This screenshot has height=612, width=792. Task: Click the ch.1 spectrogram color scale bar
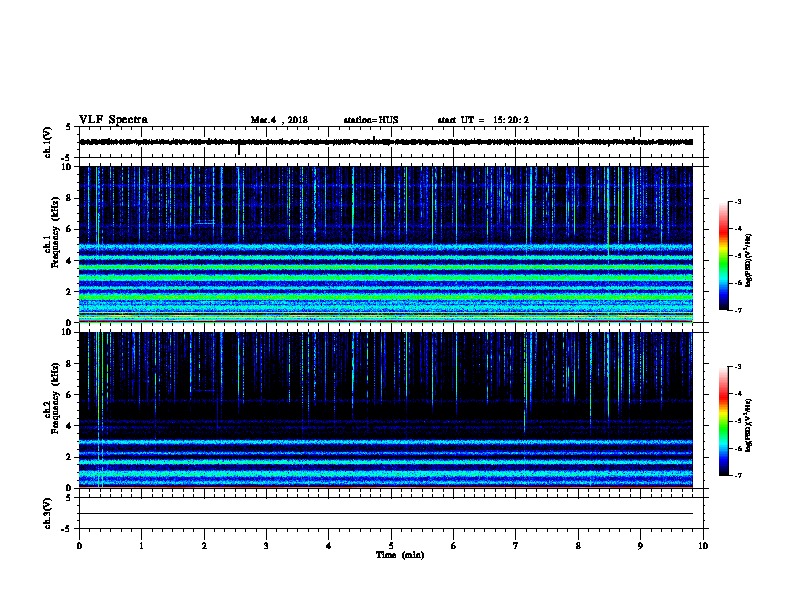[724, 256]
